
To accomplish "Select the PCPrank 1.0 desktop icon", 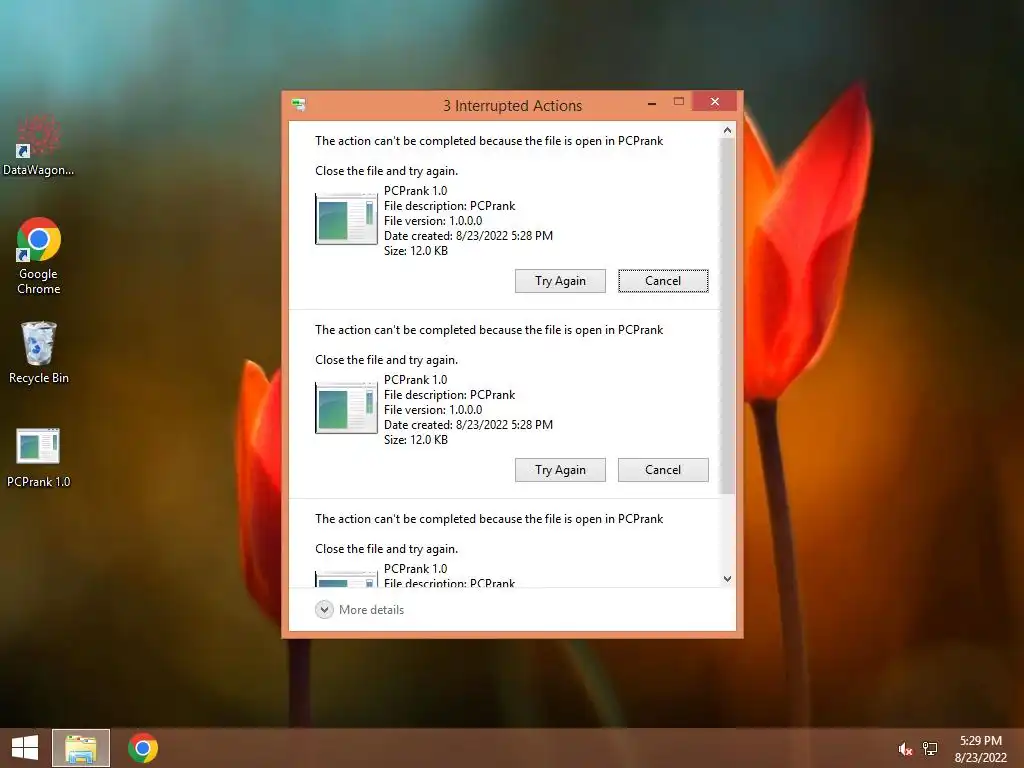I will click(x=39, y=457).
